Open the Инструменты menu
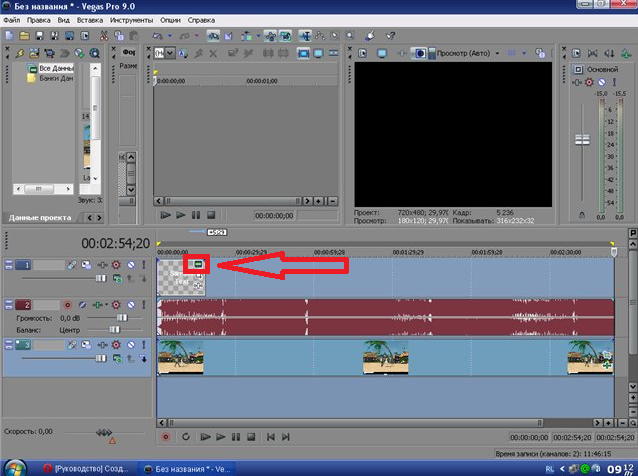The width and height of the screenshot is (638, 476). click(131, 20)
